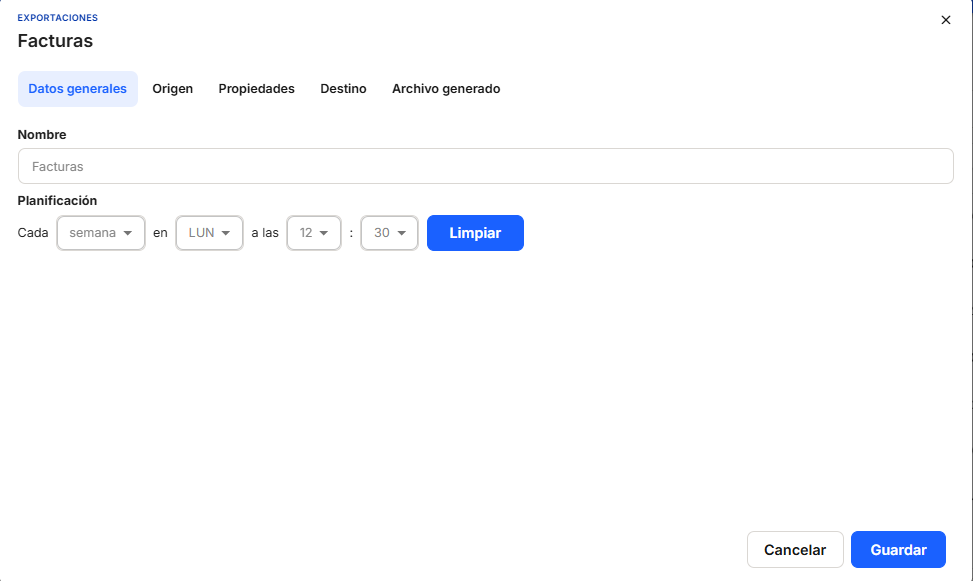Click the Planificación section label

pyautogui.click(x=57, y=201)
